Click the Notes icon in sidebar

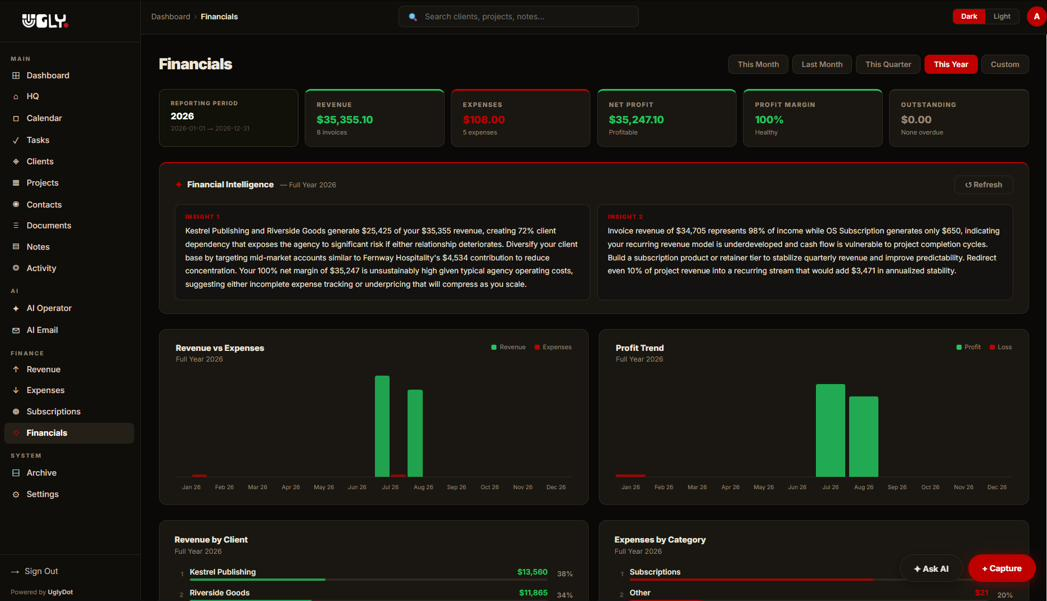pyautogui.click(x=16, y=247)
